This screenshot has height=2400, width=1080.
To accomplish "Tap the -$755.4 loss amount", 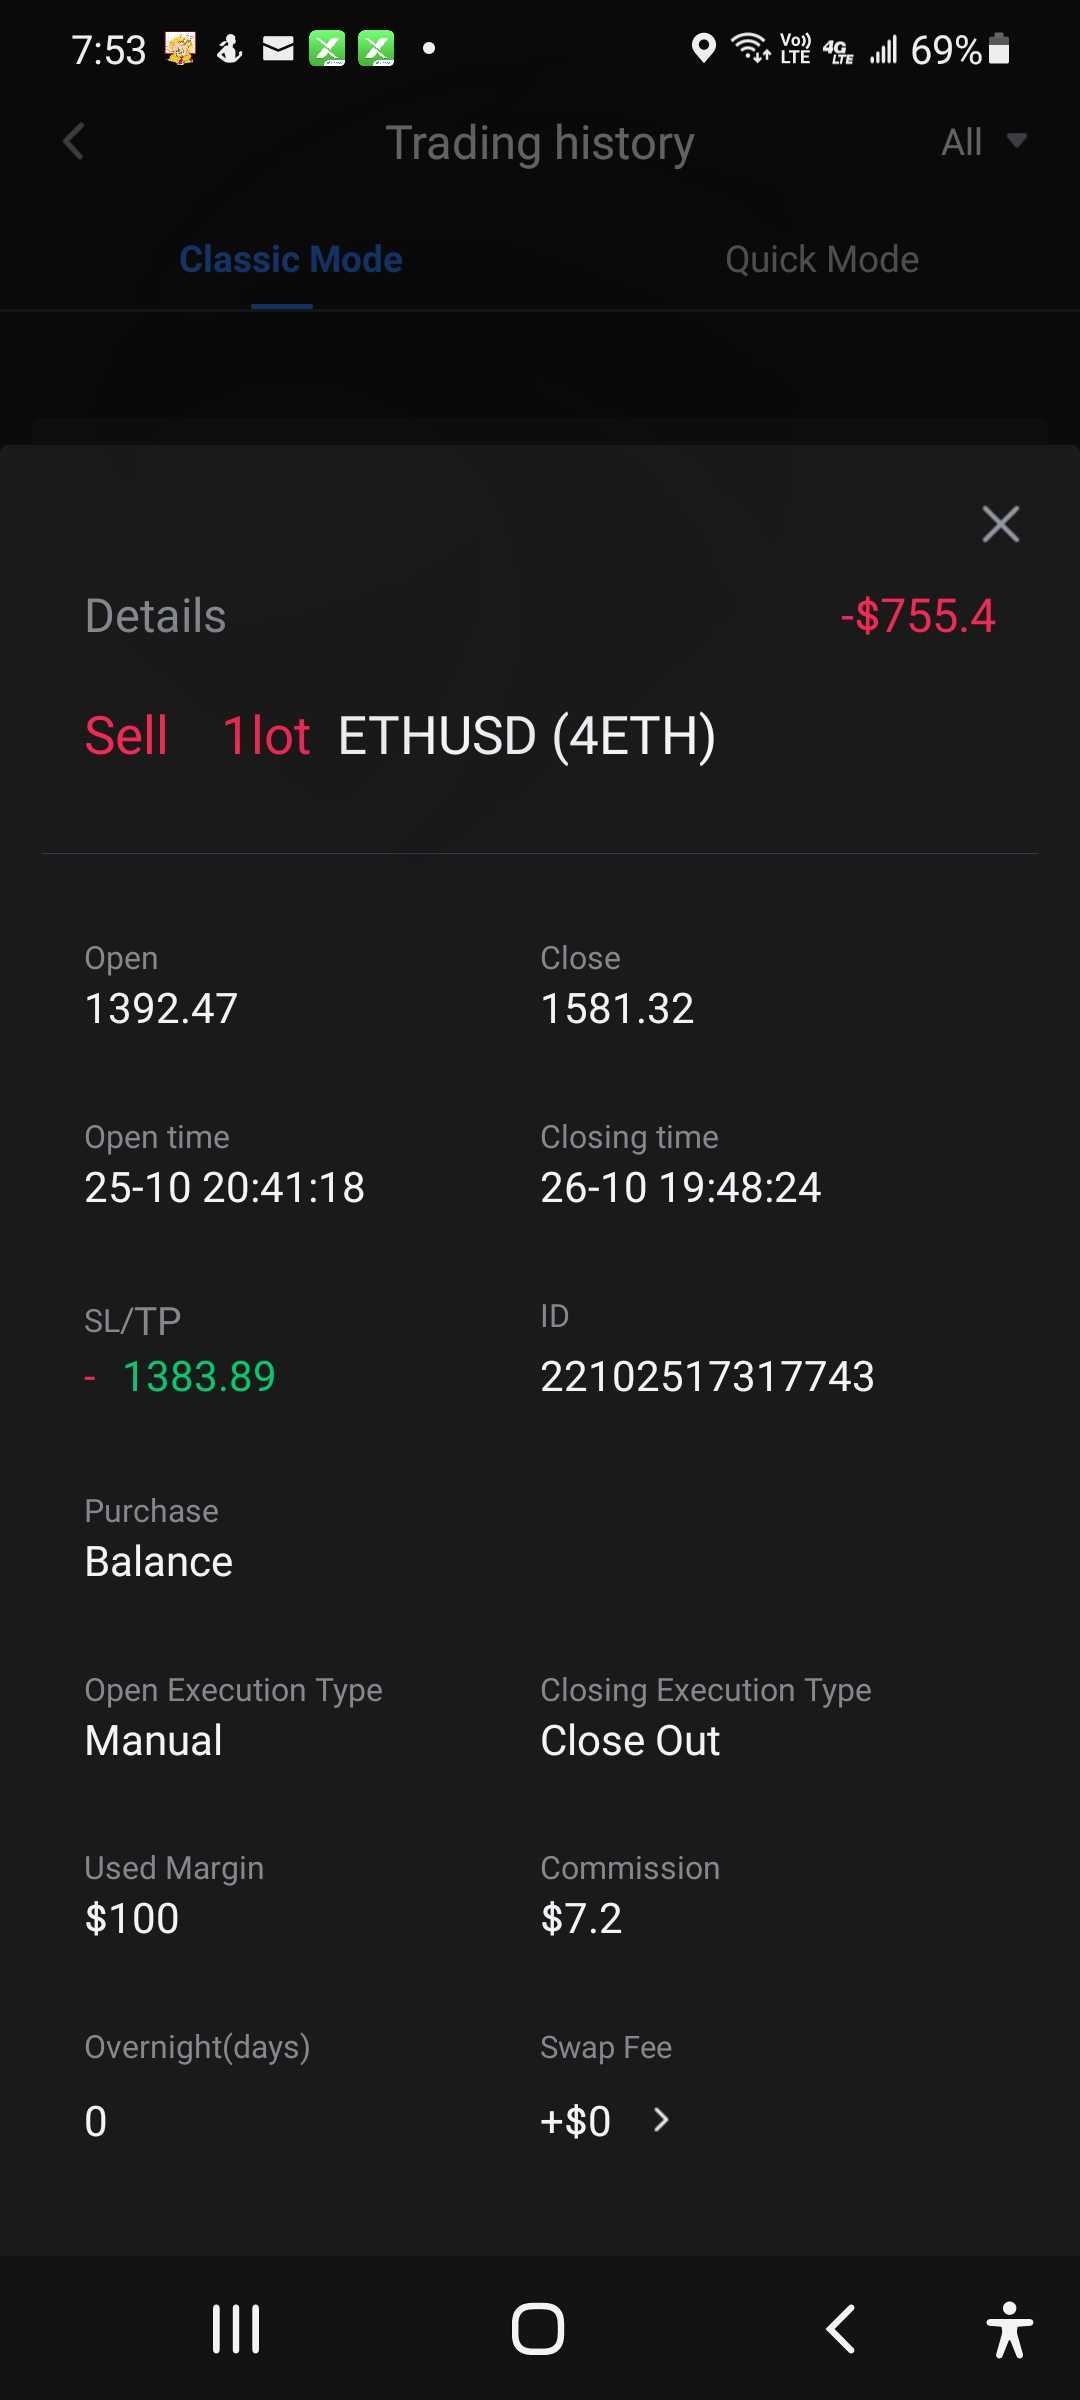I will click(917, 616).
